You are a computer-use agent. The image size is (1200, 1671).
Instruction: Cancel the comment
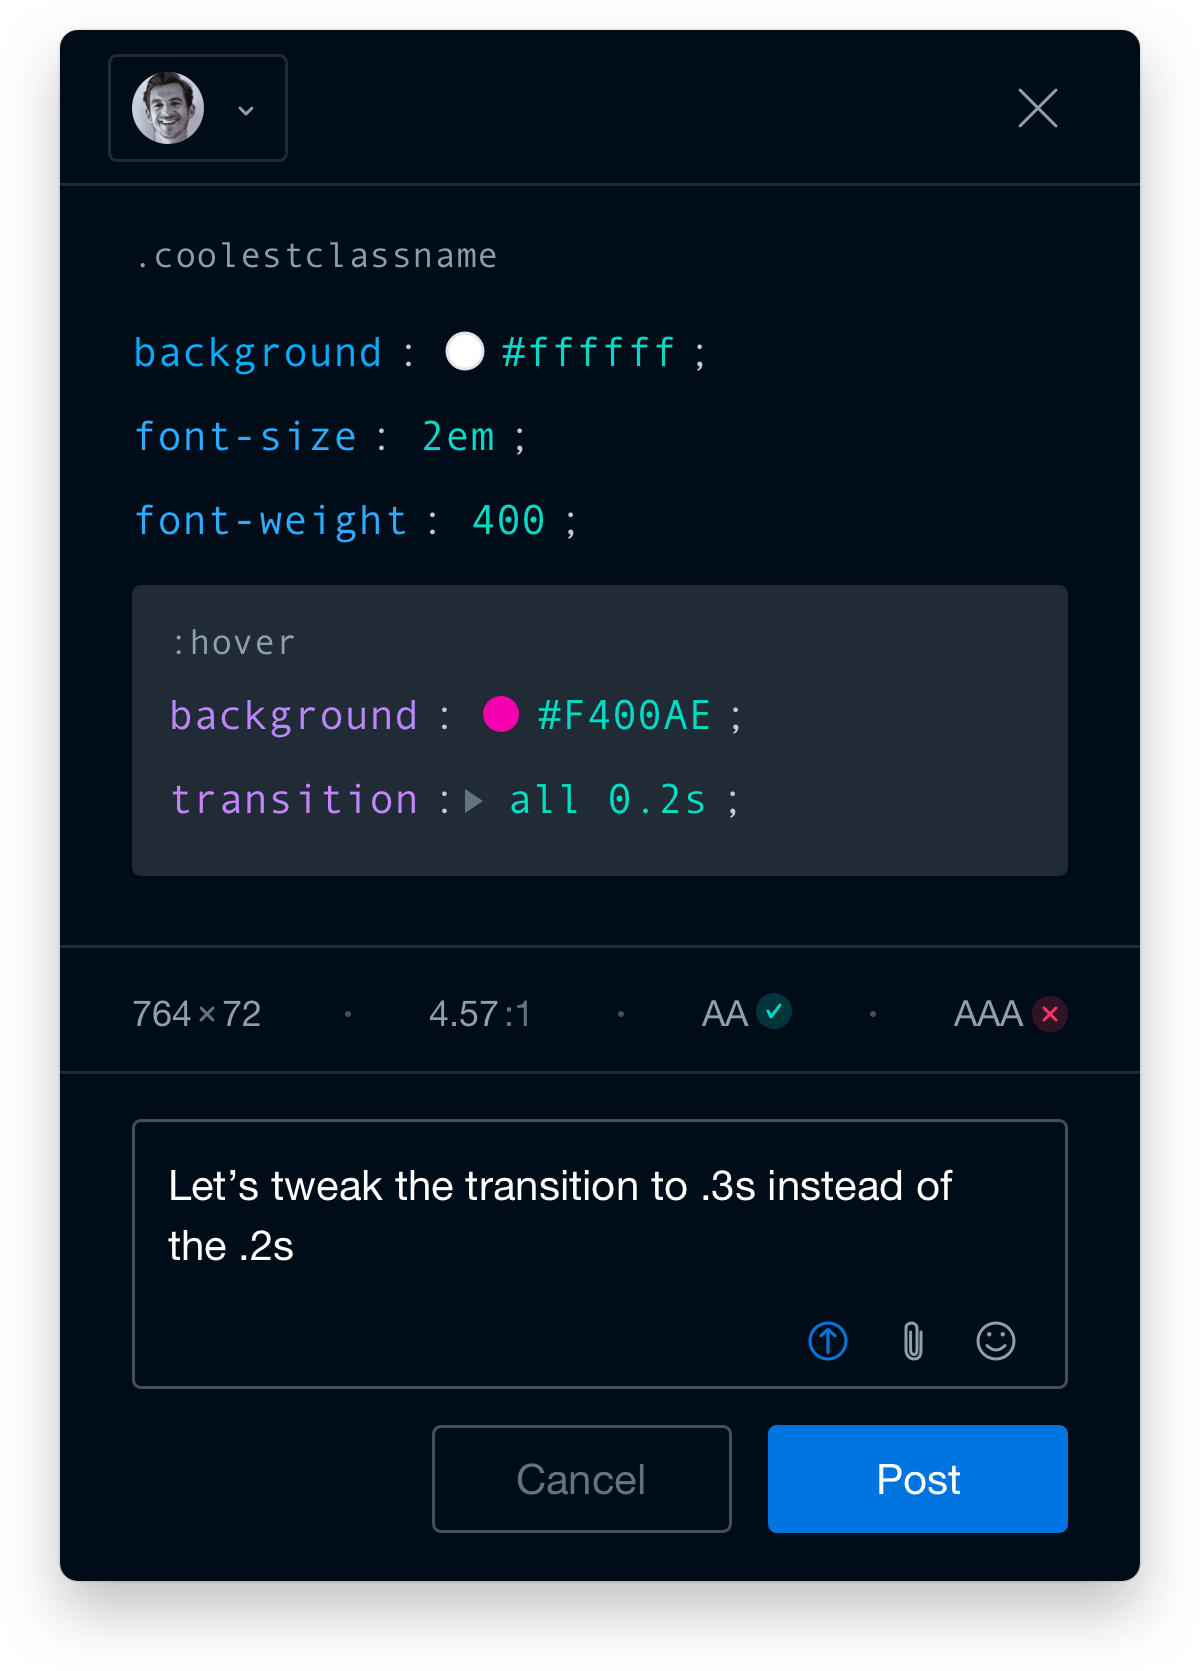point(582,1479)
